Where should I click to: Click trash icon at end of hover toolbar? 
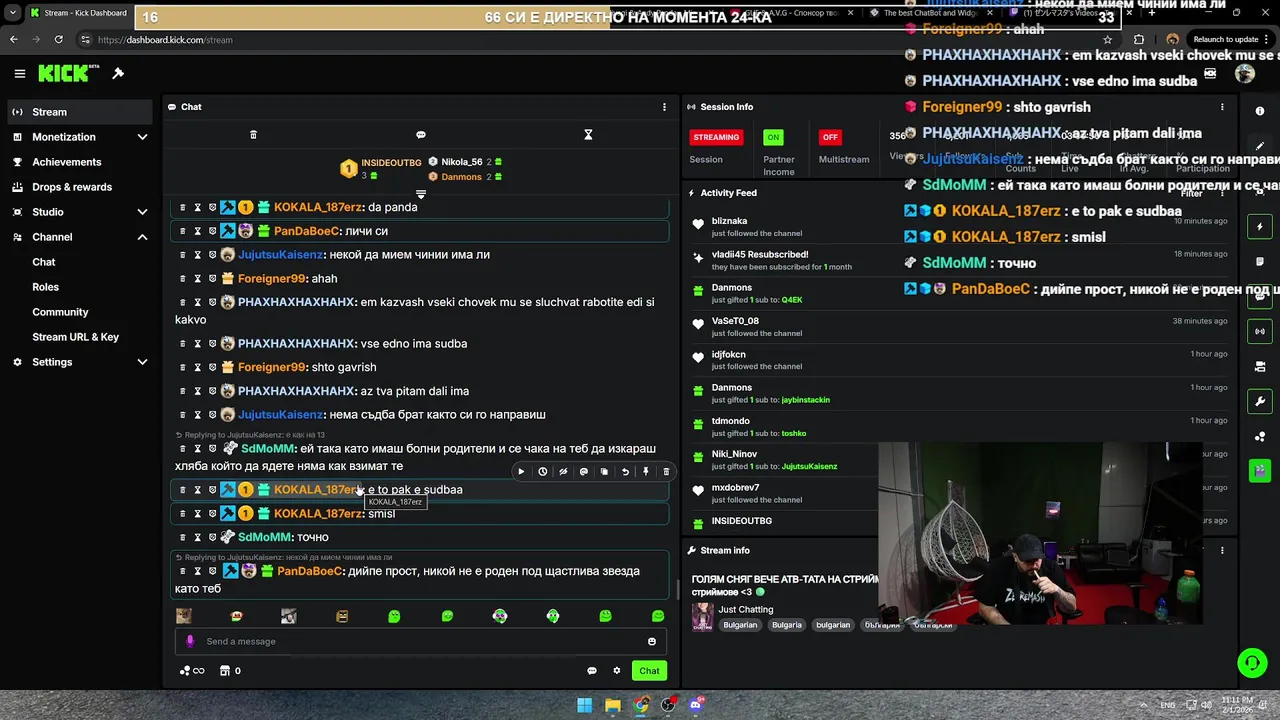coord(666,472)
